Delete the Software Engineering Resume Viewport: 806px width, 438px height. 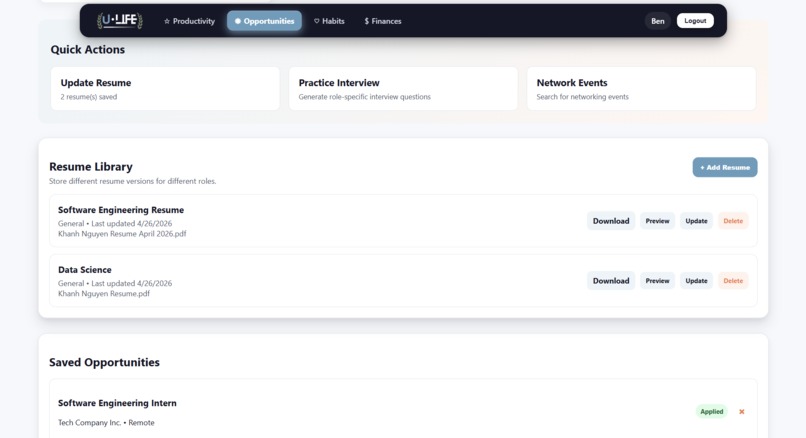pyautogui.click(x=733, y=221)
